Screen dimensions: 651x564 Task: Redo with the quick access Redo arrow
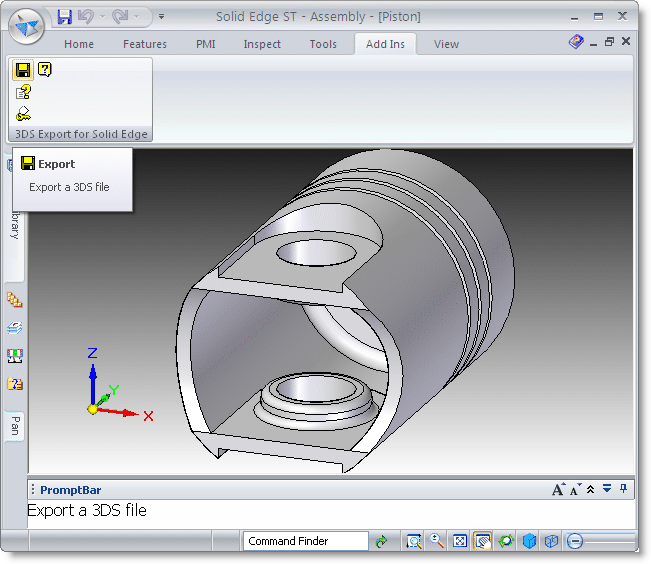tap(120, 17)
